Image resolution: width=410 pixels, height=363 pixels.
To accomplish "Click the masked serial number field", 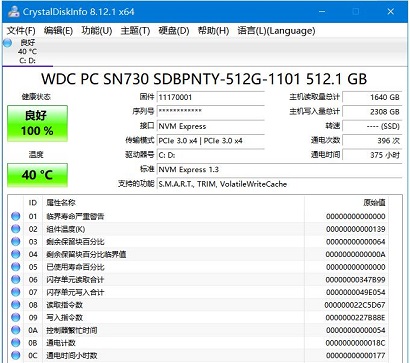I will (211, 112).
